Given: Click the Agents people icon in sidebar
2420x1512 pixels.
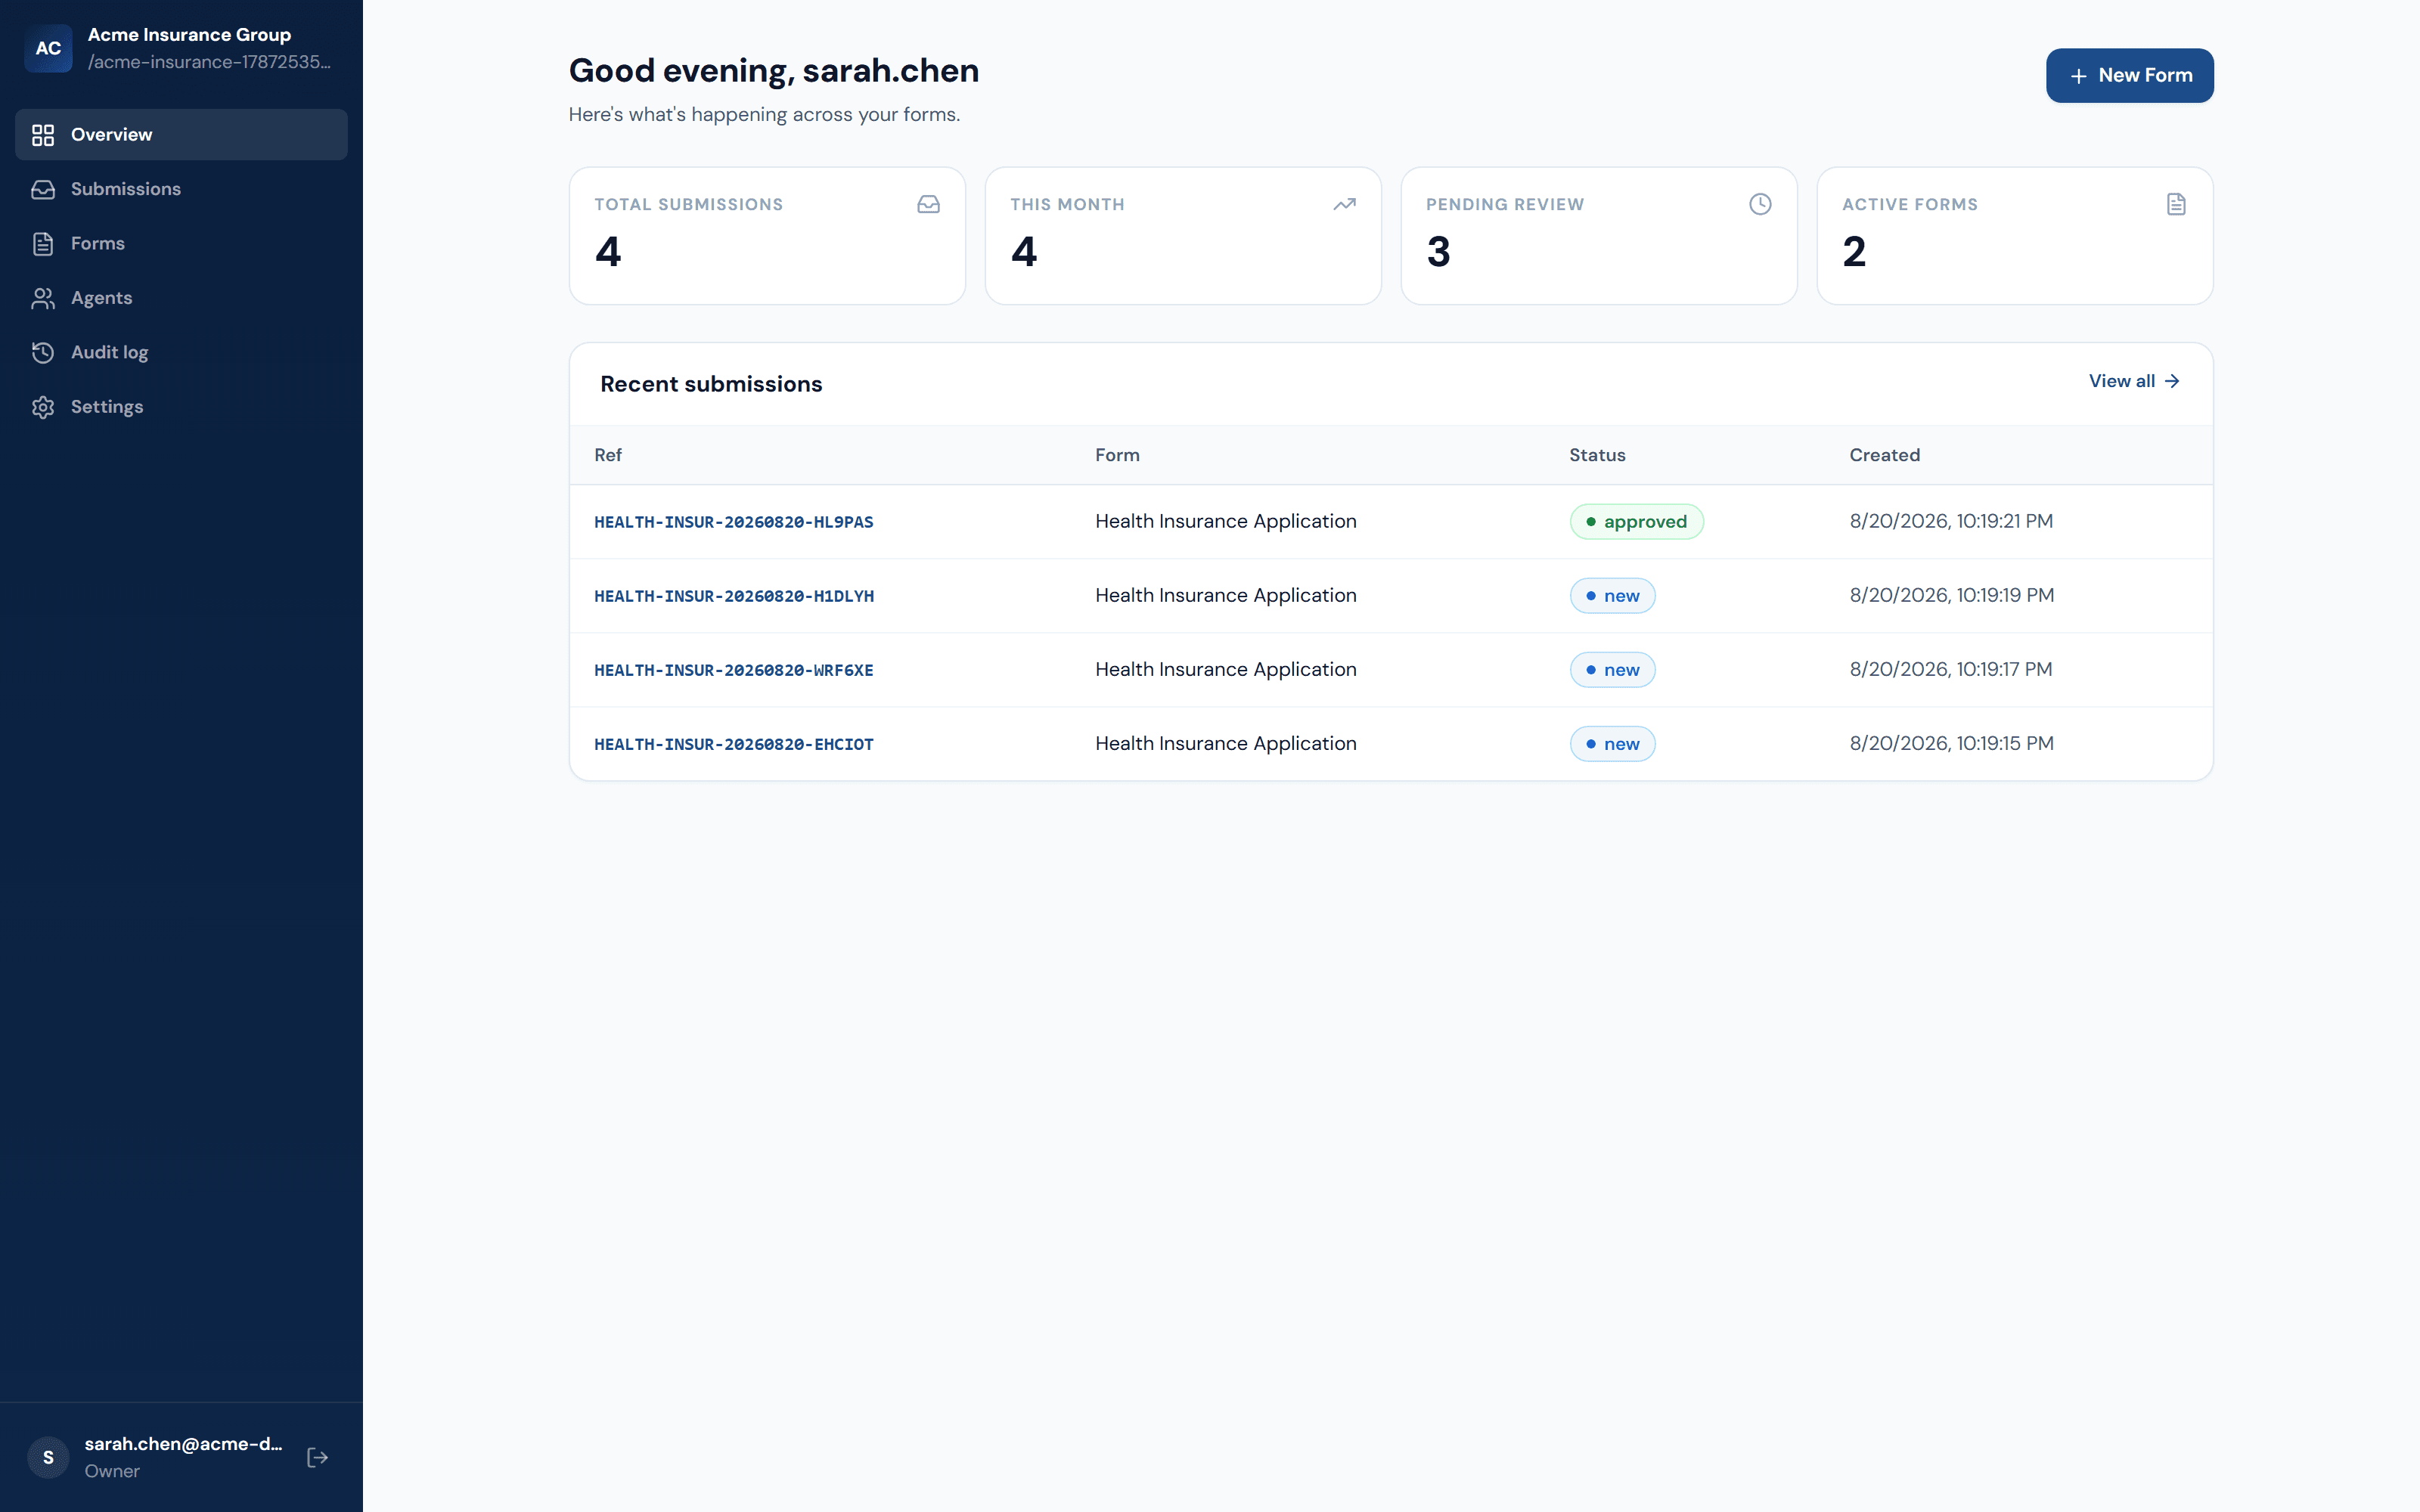Looking at the screenshot, I should [43, 298].
